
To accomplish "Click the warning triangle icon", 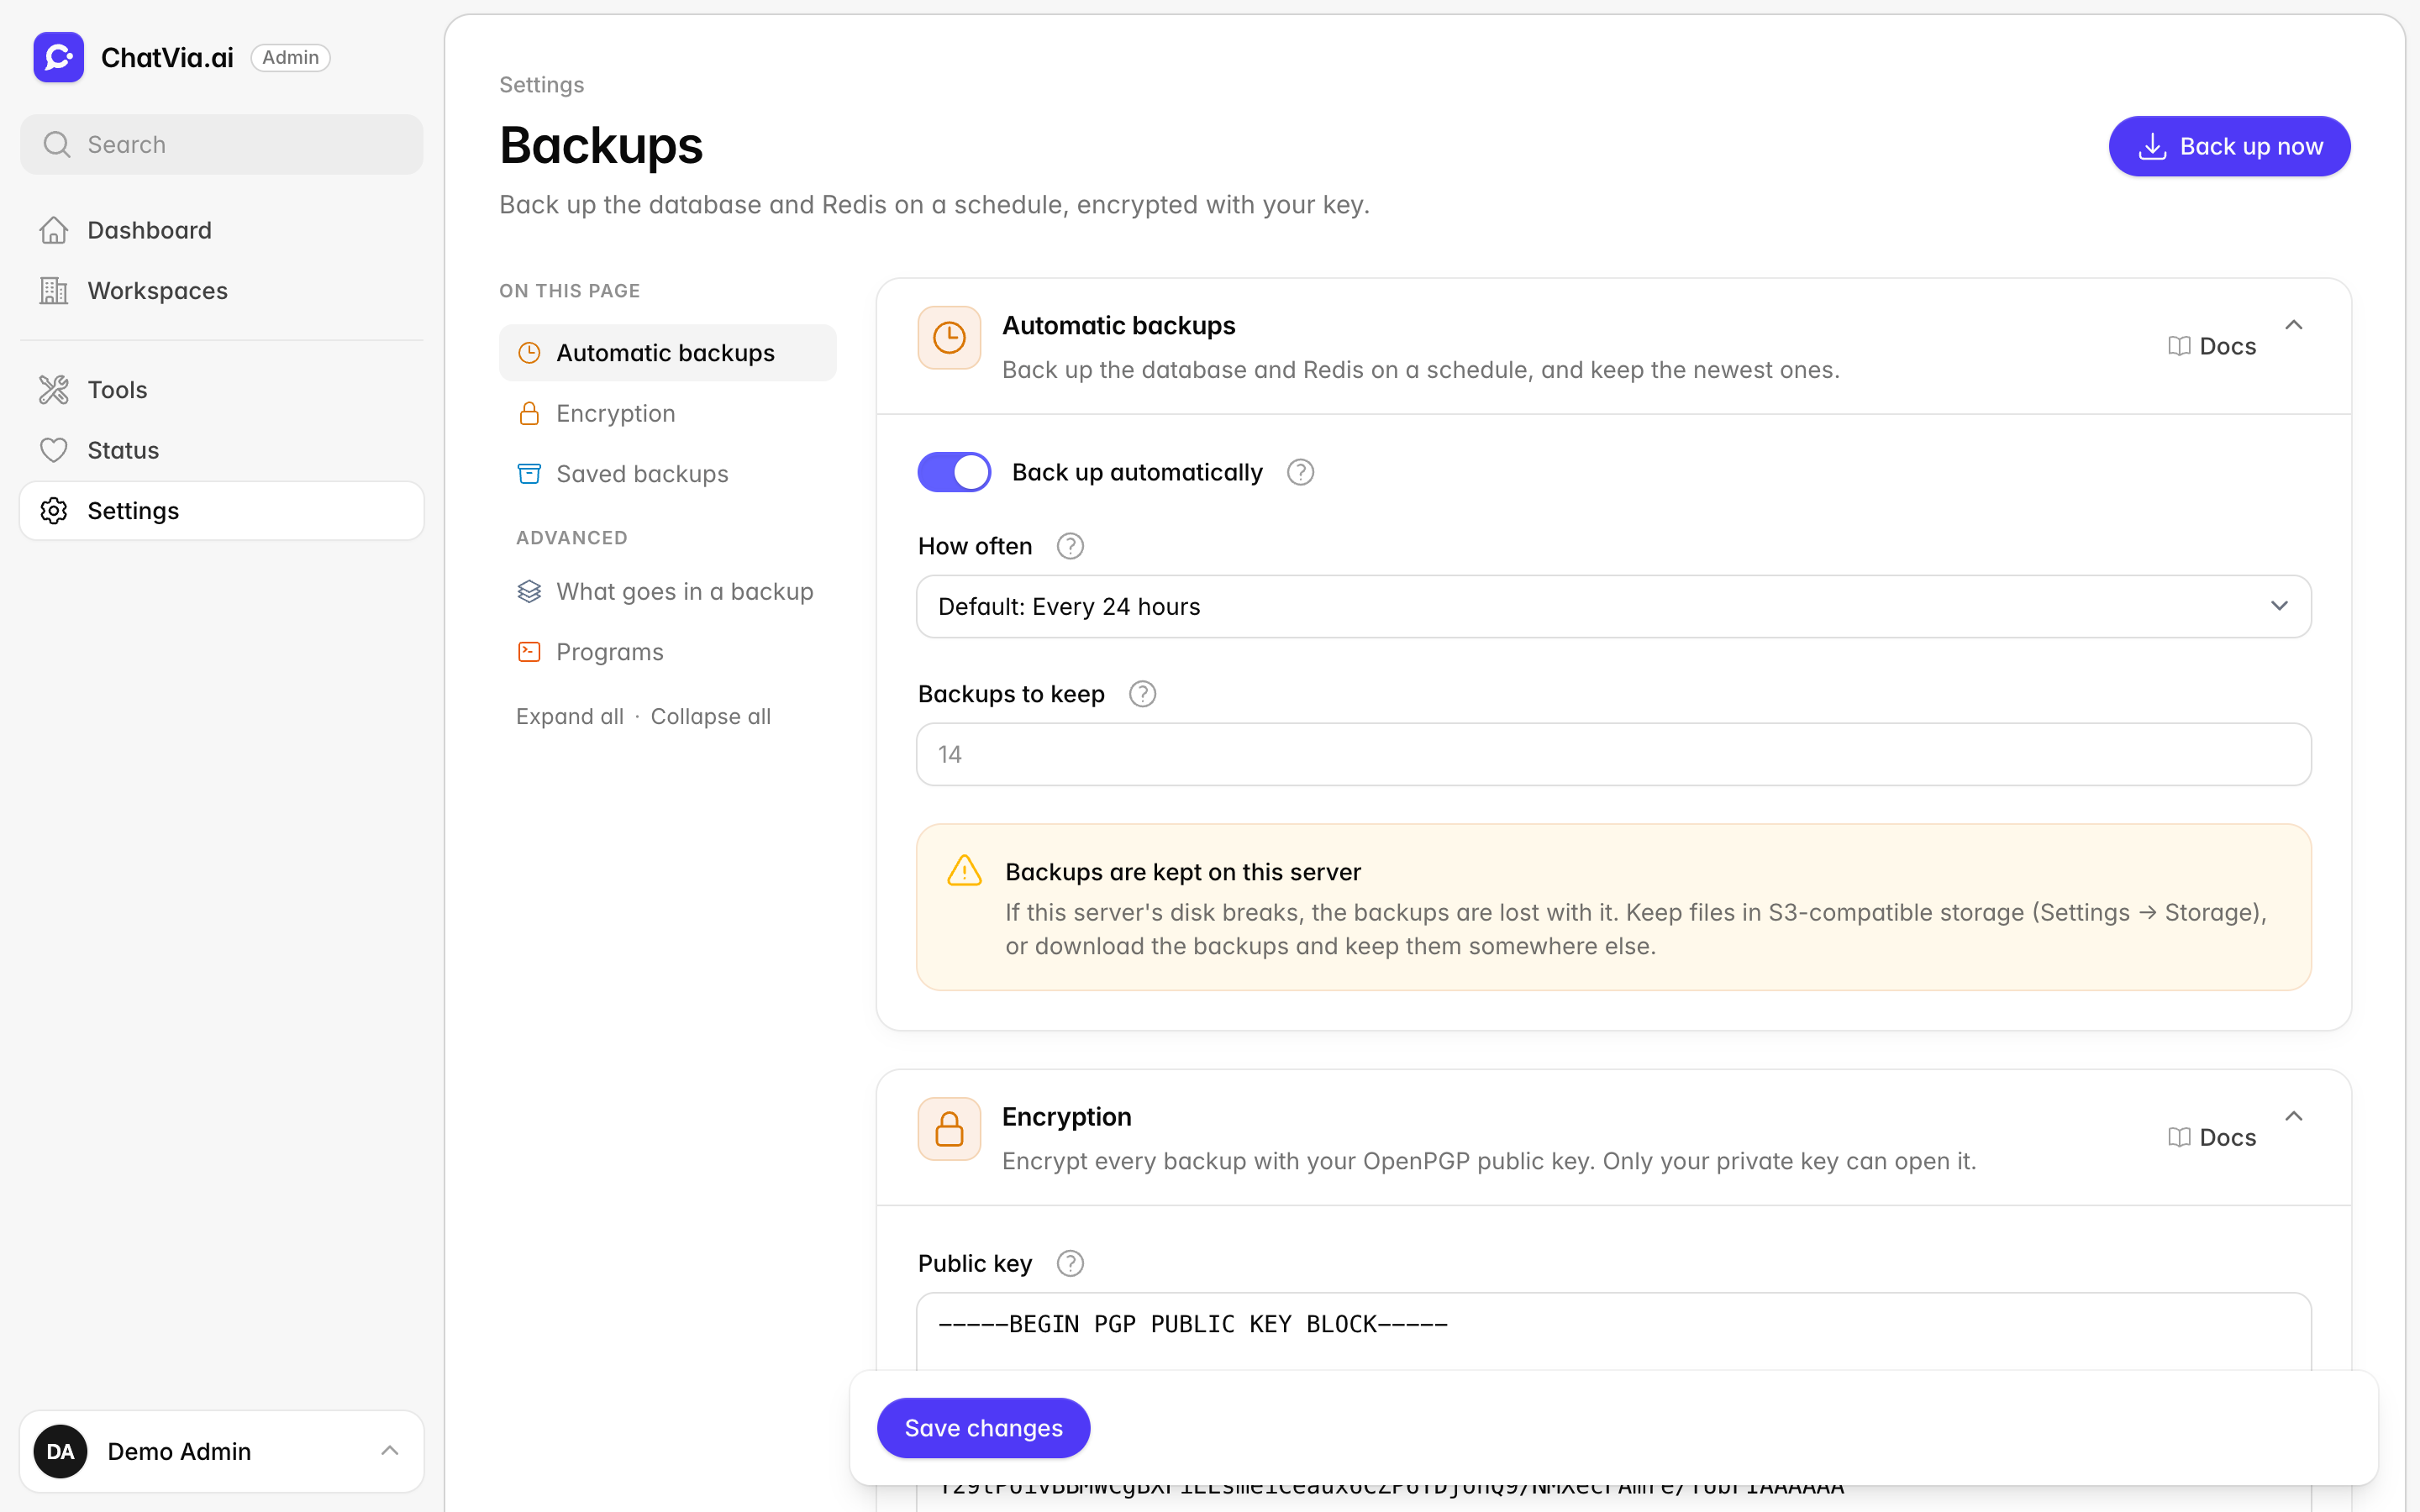I will 964,870.
